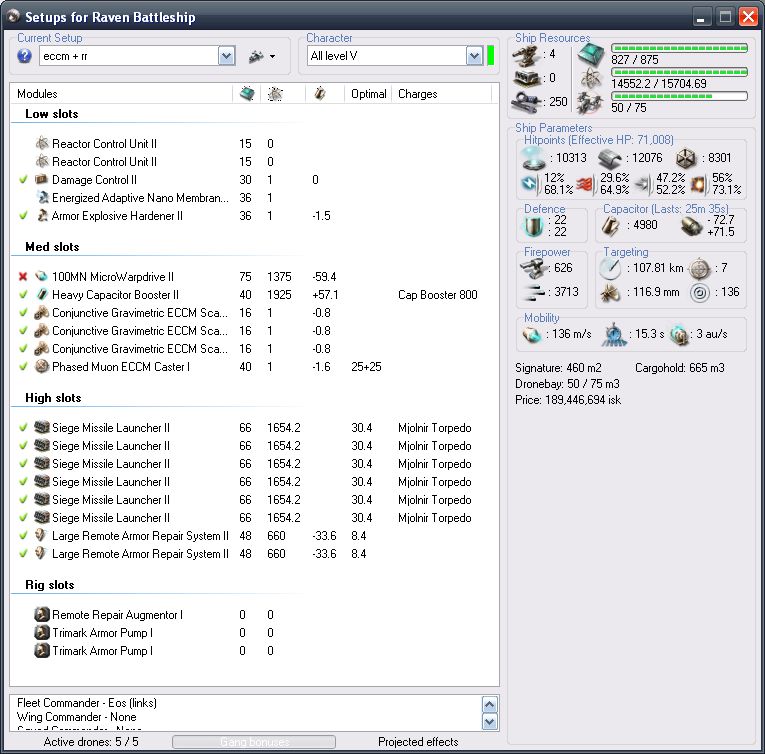The width and height of the screenshot is (765, 754).
Task: Select the Fleet Commander - Eos (links) line
Action: pos(87,703)
